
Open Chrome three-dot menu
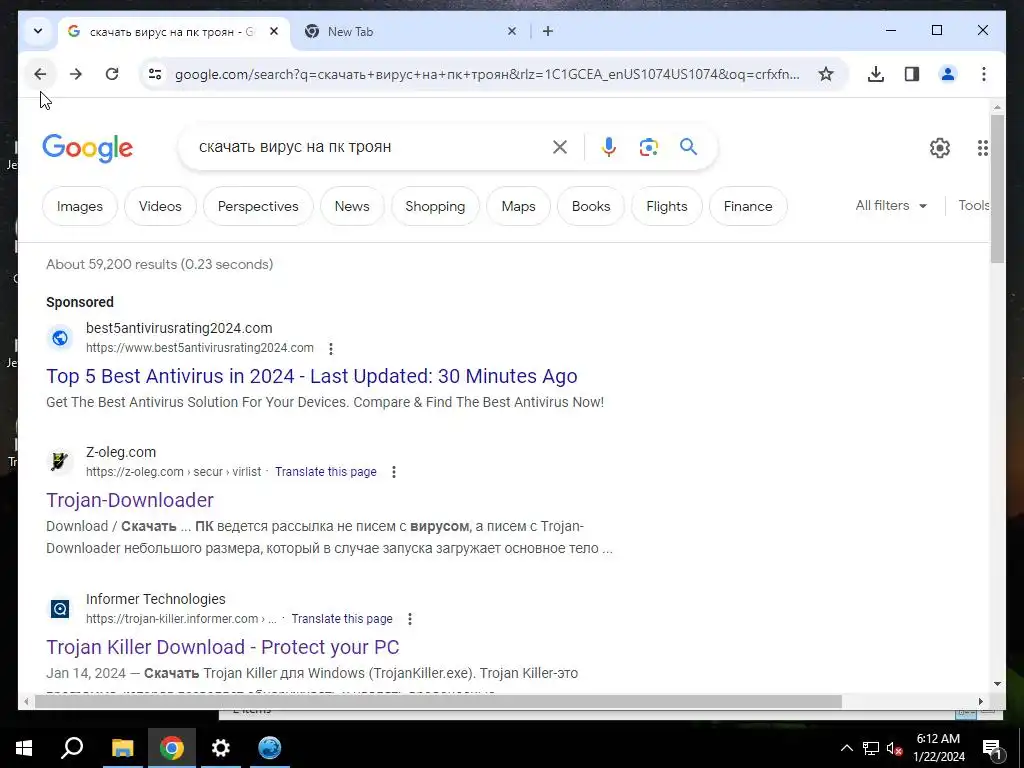pos(984,74)
